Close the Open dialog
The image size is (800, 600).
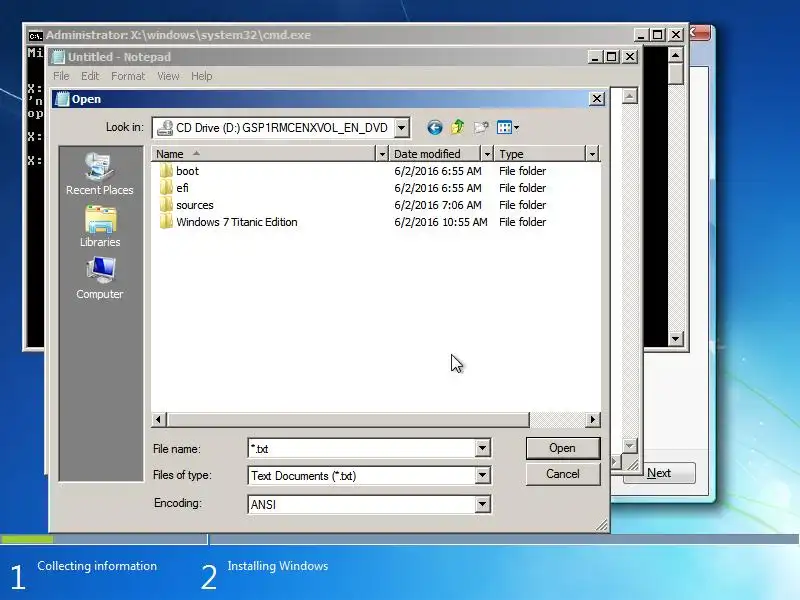tap(597, 98)
